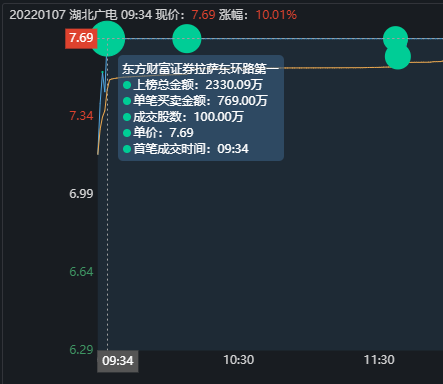Select the 首笔成交时间 09:34 row
443x384 pixels.
click(186, 149)
